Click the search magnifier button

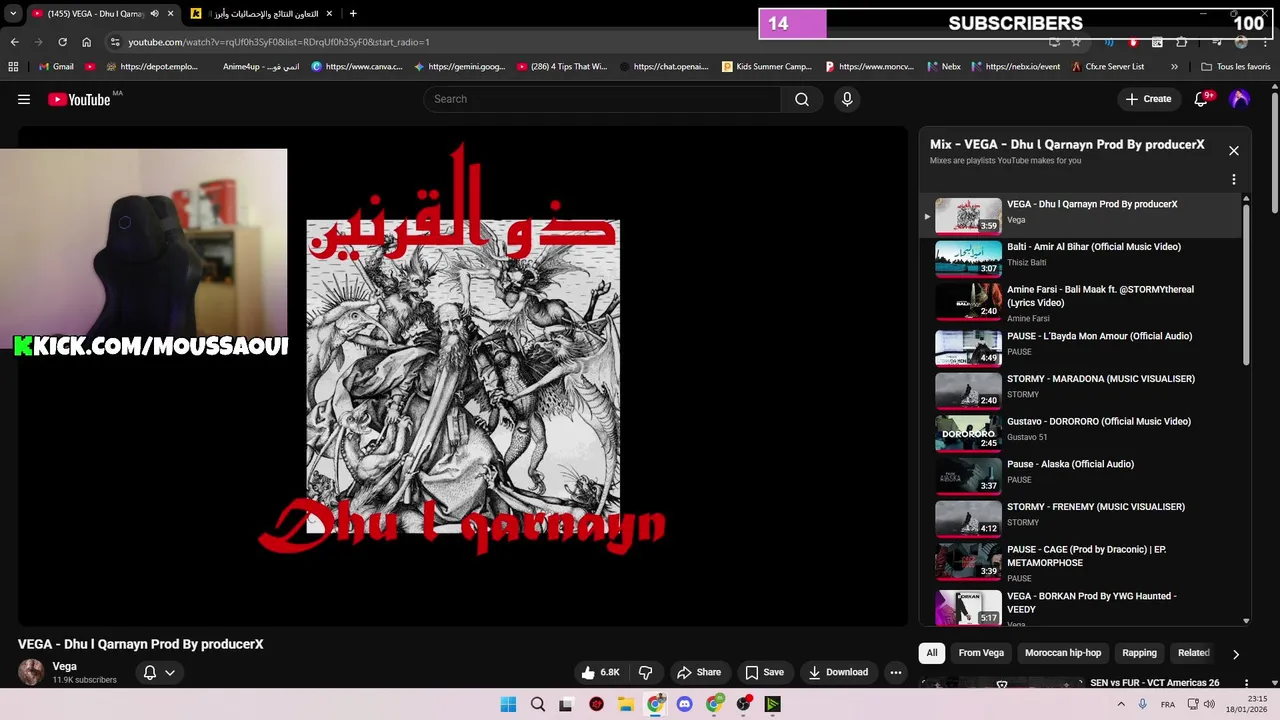tap(802, 99)
